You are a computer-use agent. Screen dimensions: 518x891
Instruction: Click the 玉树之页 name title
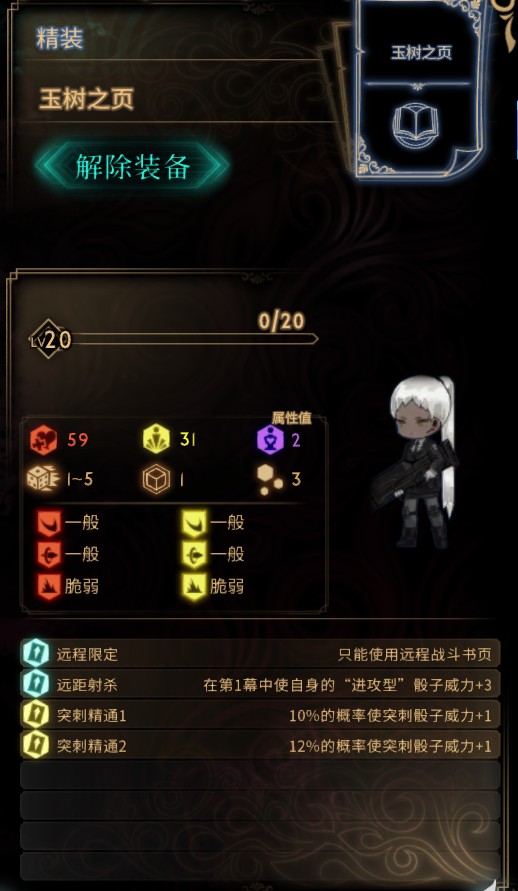click(x=86, y=99)
